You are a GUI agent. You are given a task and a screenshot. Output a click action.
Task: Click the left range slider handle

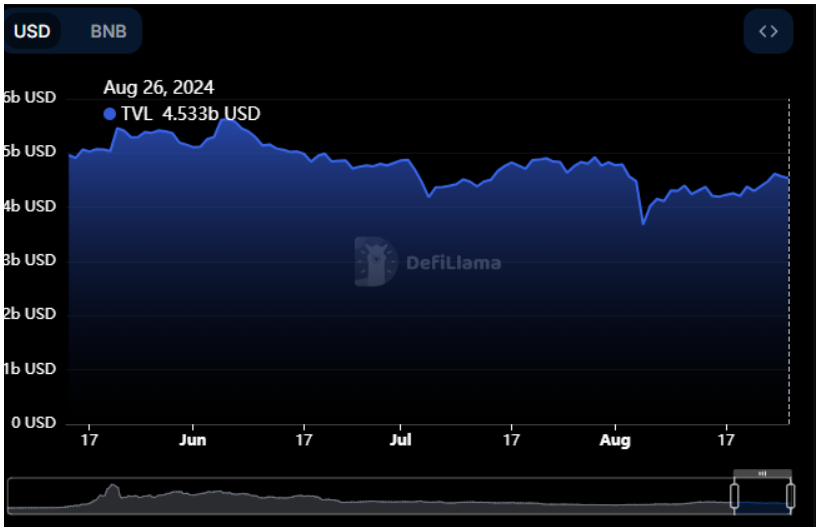coord(734,495)
